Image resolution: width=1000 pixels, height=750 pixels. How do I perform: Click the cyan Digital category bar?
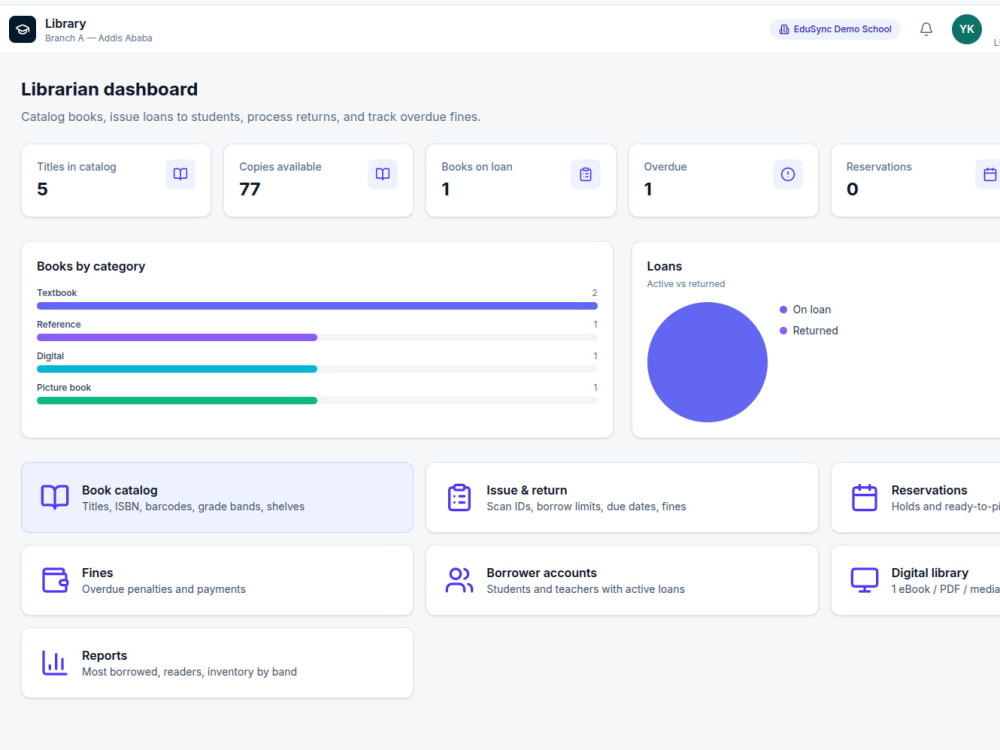177,369
